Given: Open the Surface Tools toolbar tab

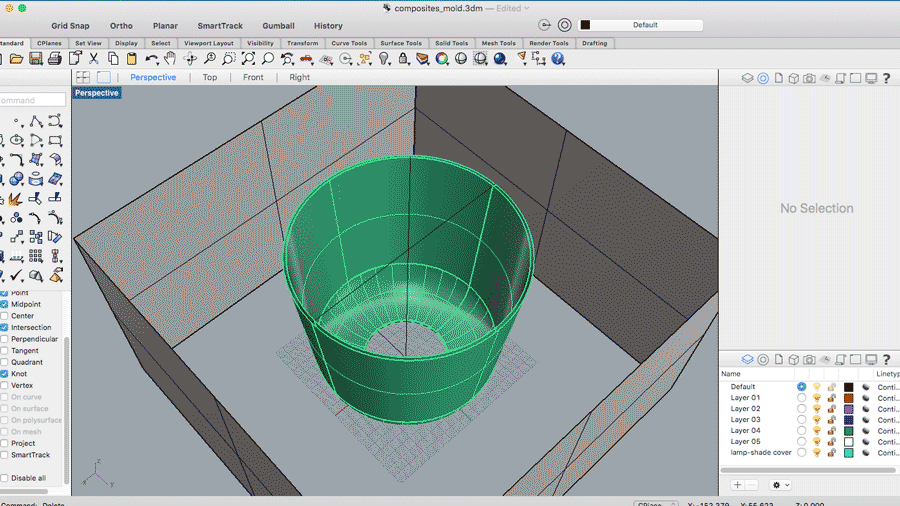Looking at the screenshot, I should pos(400,43).
